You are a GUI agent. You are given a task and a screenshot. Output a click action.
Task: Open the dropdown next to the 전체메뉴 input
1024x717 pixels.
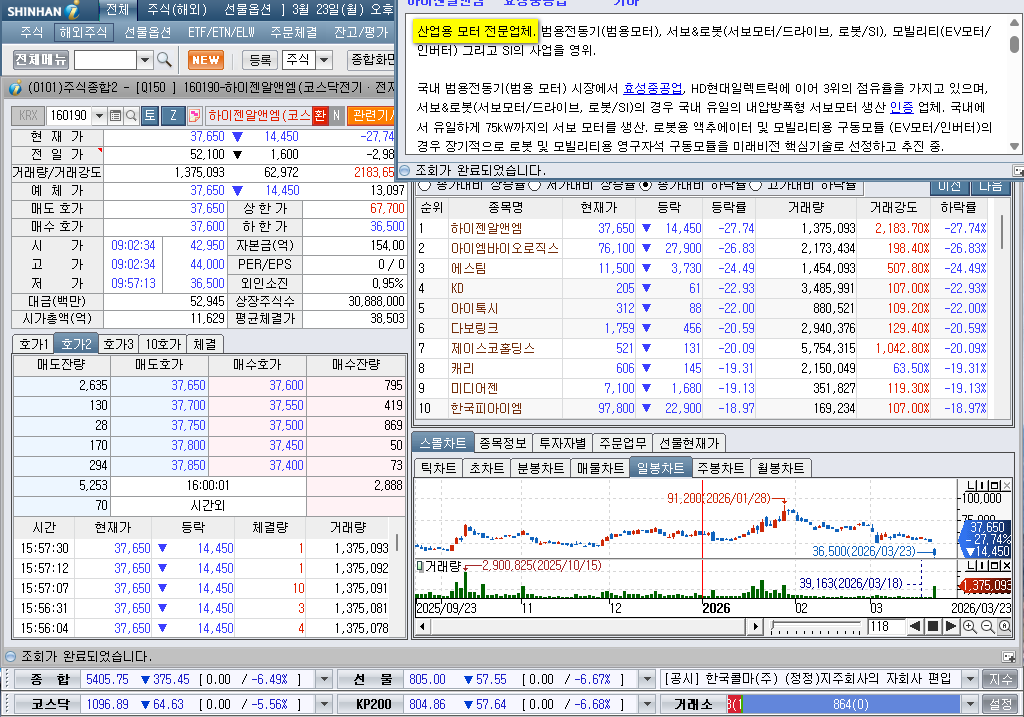(x=145, y=60)
